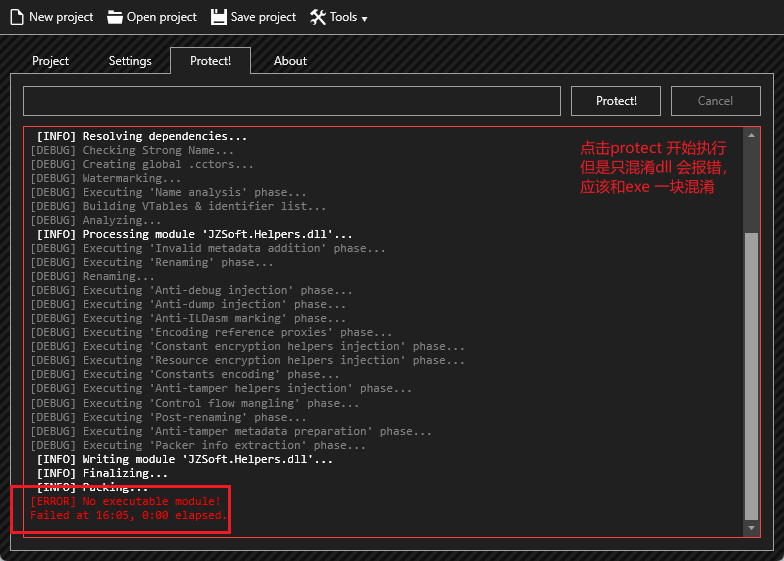Image resolution: width=784 pixels, height=561 pixels.
Task: Click the empty progress bar field
Action: pyautogui.click(x=292, y=101)
